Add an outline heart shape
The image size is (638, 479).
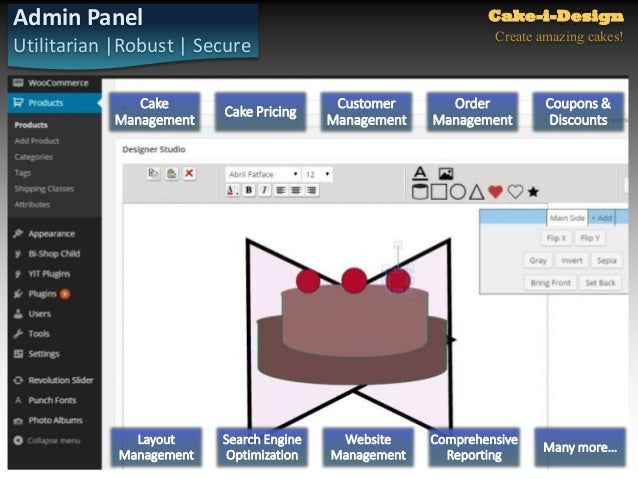point(515,192)
